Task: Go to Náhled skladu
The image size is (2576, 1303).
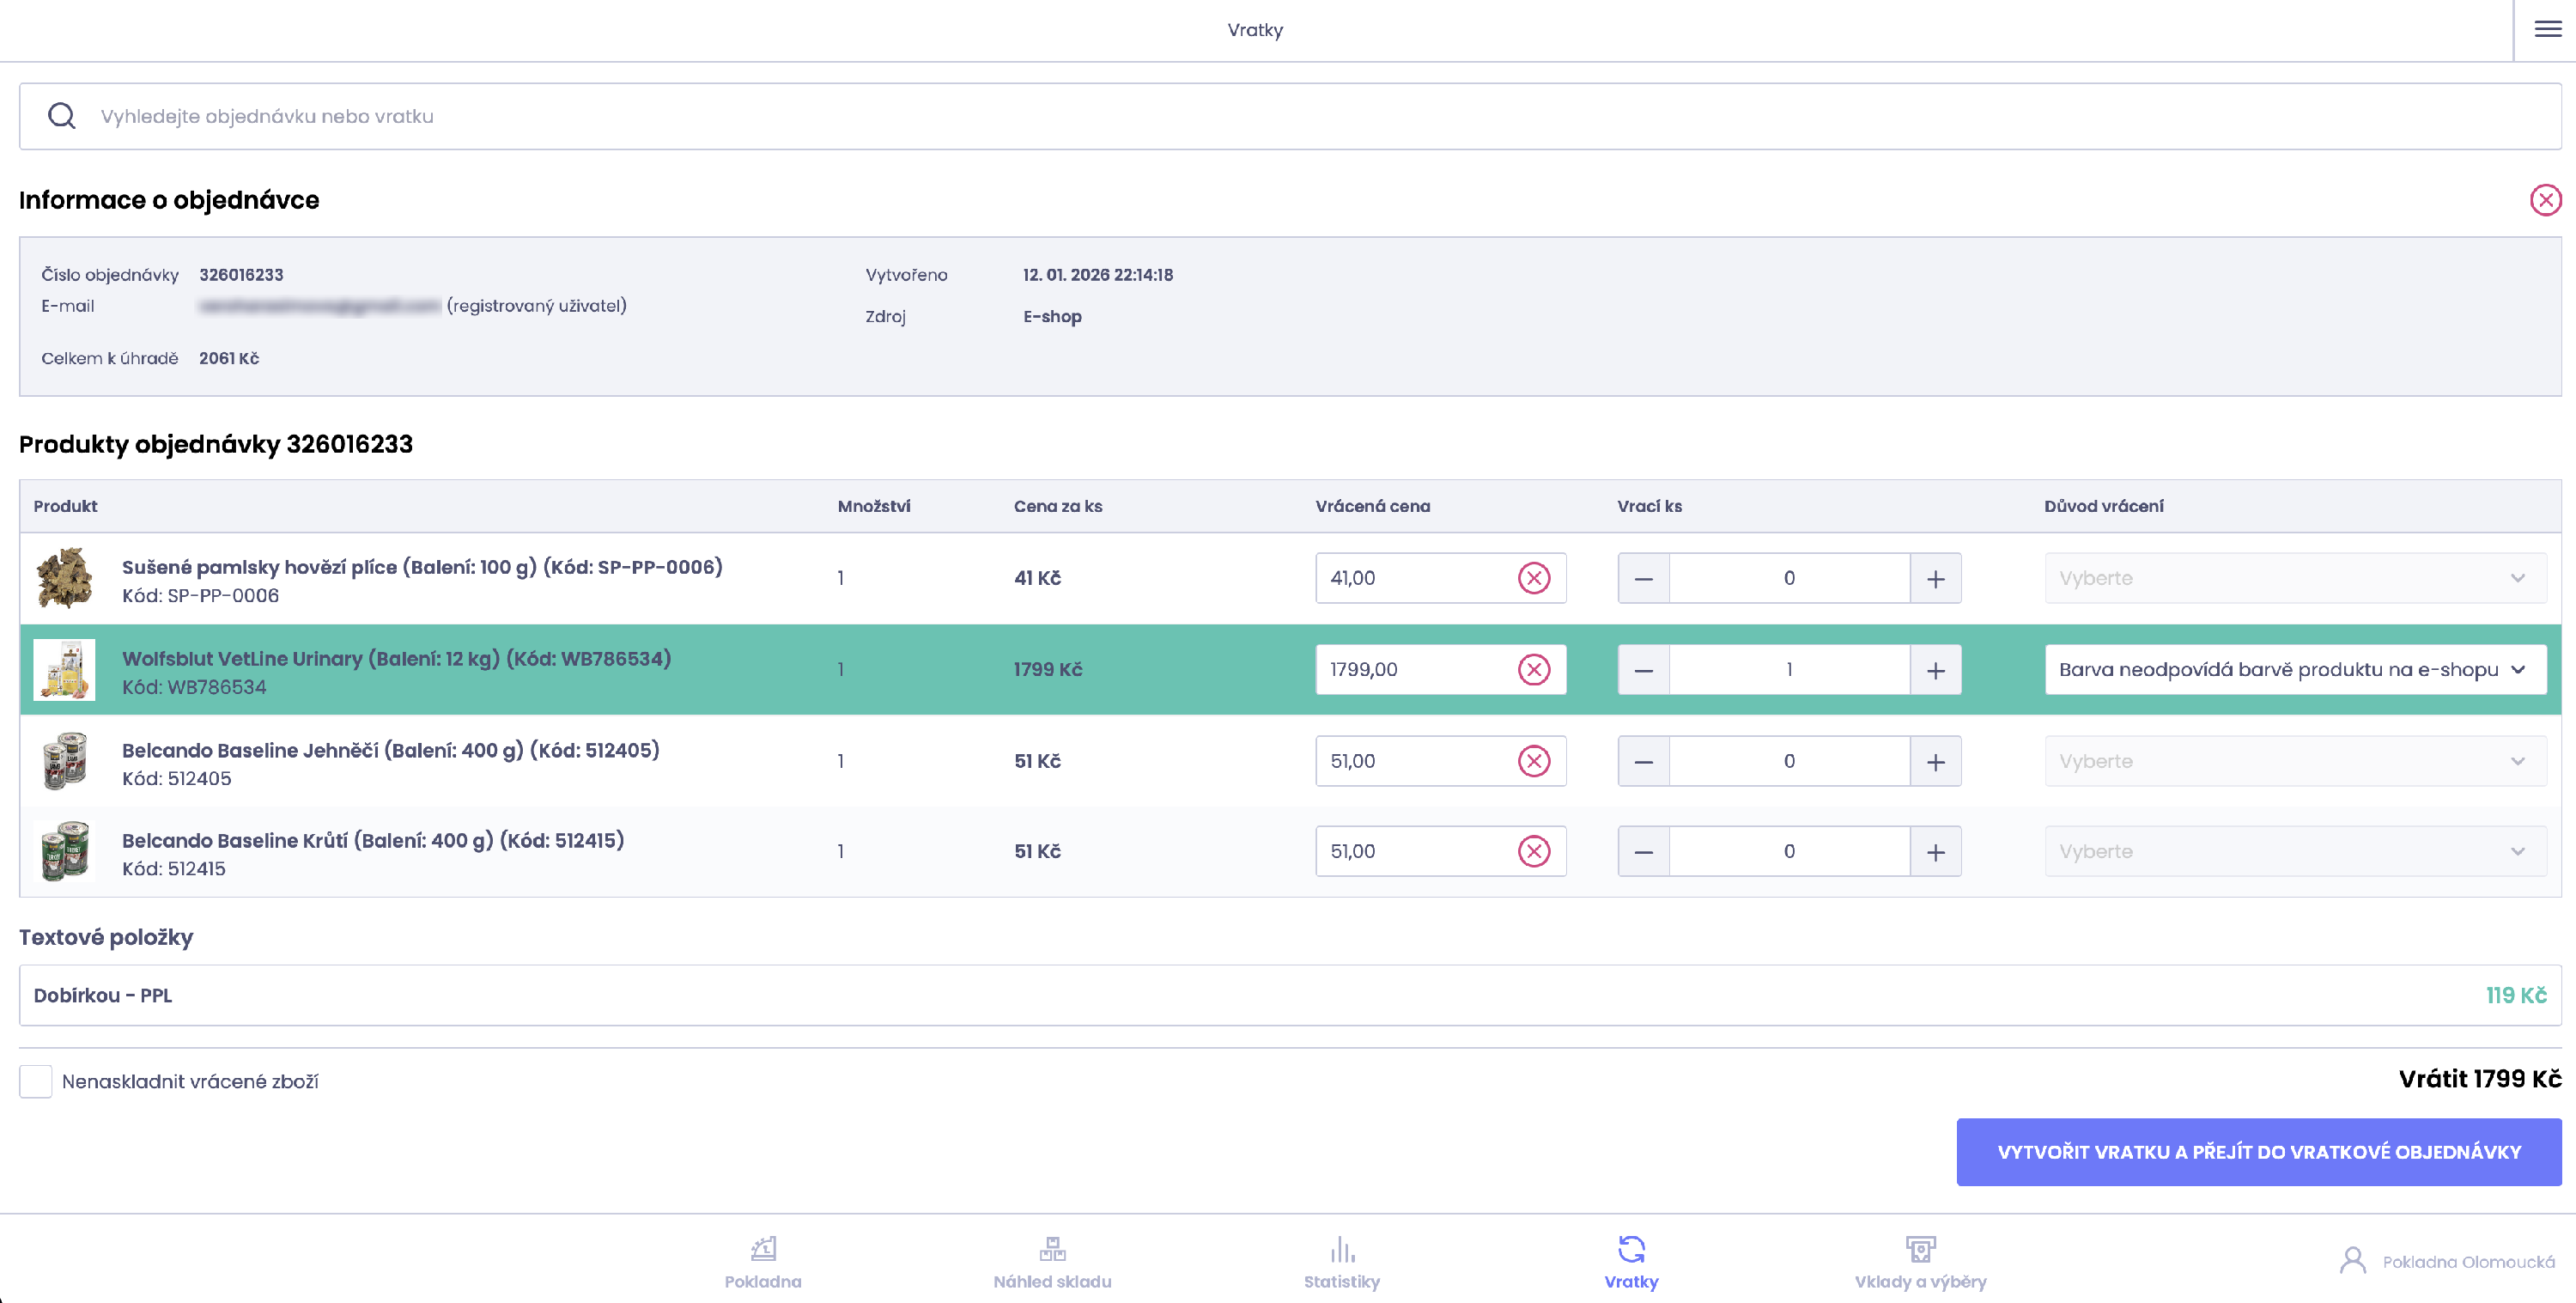Action: [x=1052, y=1262]
